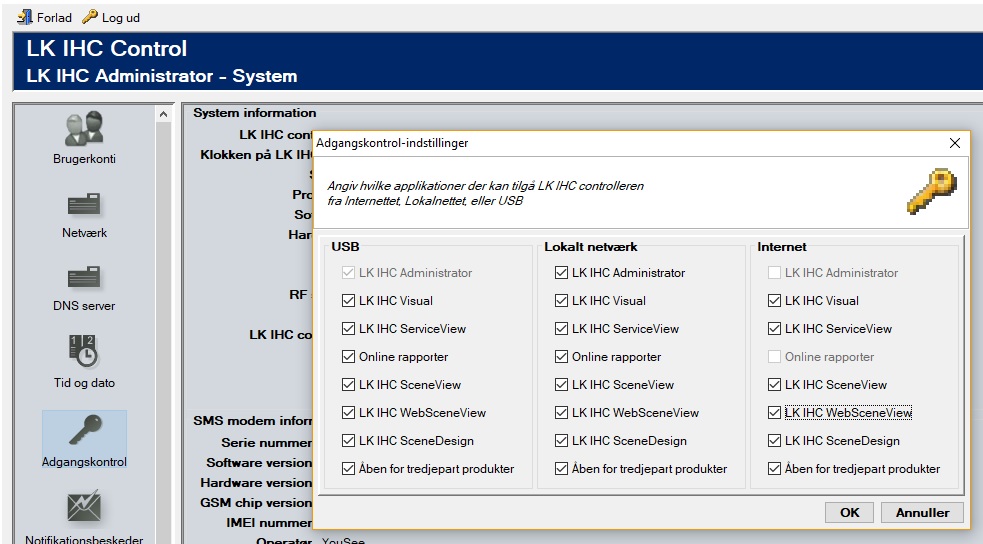The image size is (983, 544).
Task: Click the Log ud key button
Action: tap(90, 17)
